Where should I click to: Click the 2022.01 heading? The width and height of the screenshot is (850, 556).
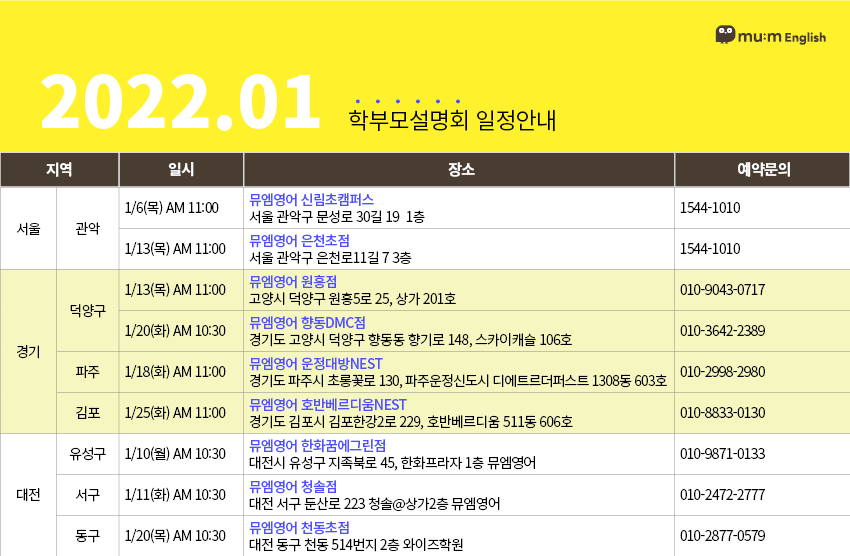[x=180, y=102]
